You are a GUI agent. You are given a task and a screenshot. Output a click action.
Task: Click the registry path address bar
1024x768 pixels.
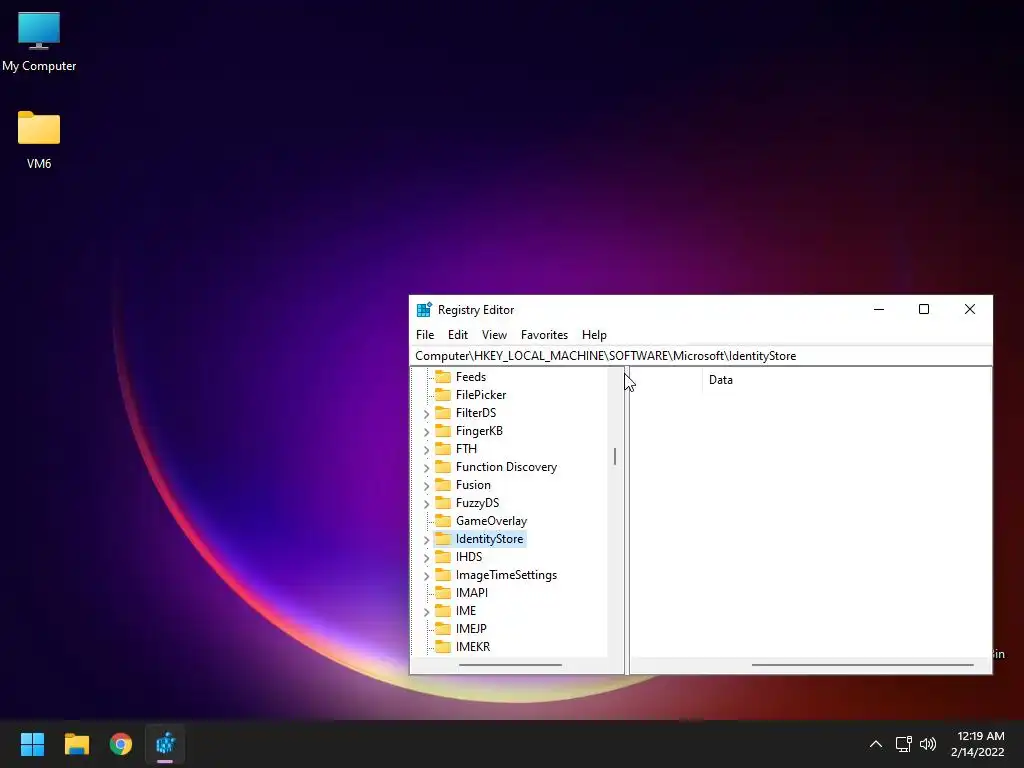coord(701,356)
